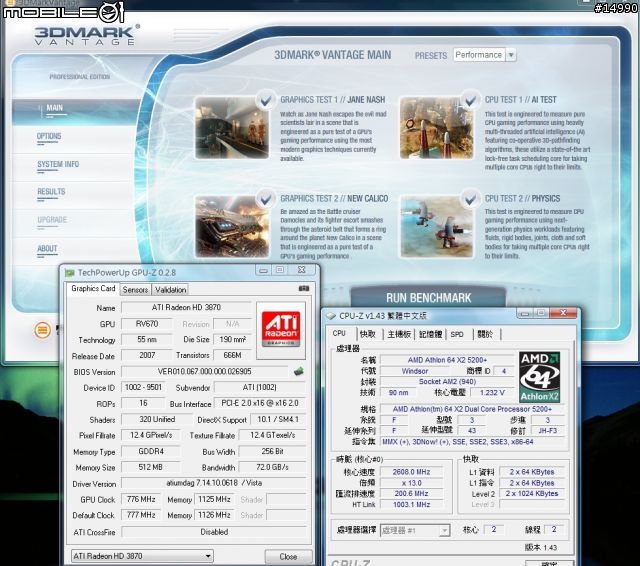Select the 關於 about tab in CPU-Z

tap(485, 334)
